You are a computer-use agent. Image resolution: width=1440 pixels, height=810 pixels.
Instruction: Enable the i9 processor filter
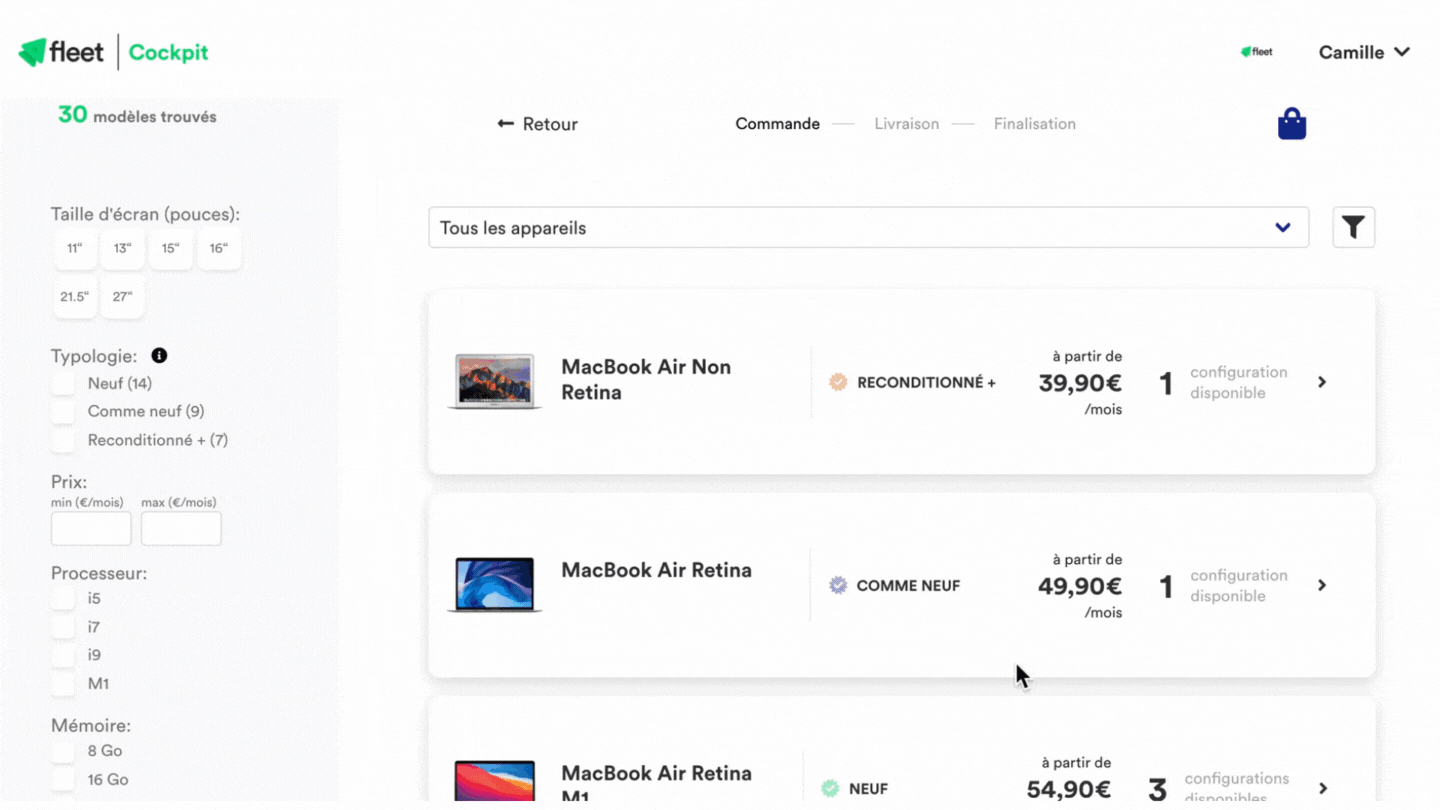click(x=63, y=655)
